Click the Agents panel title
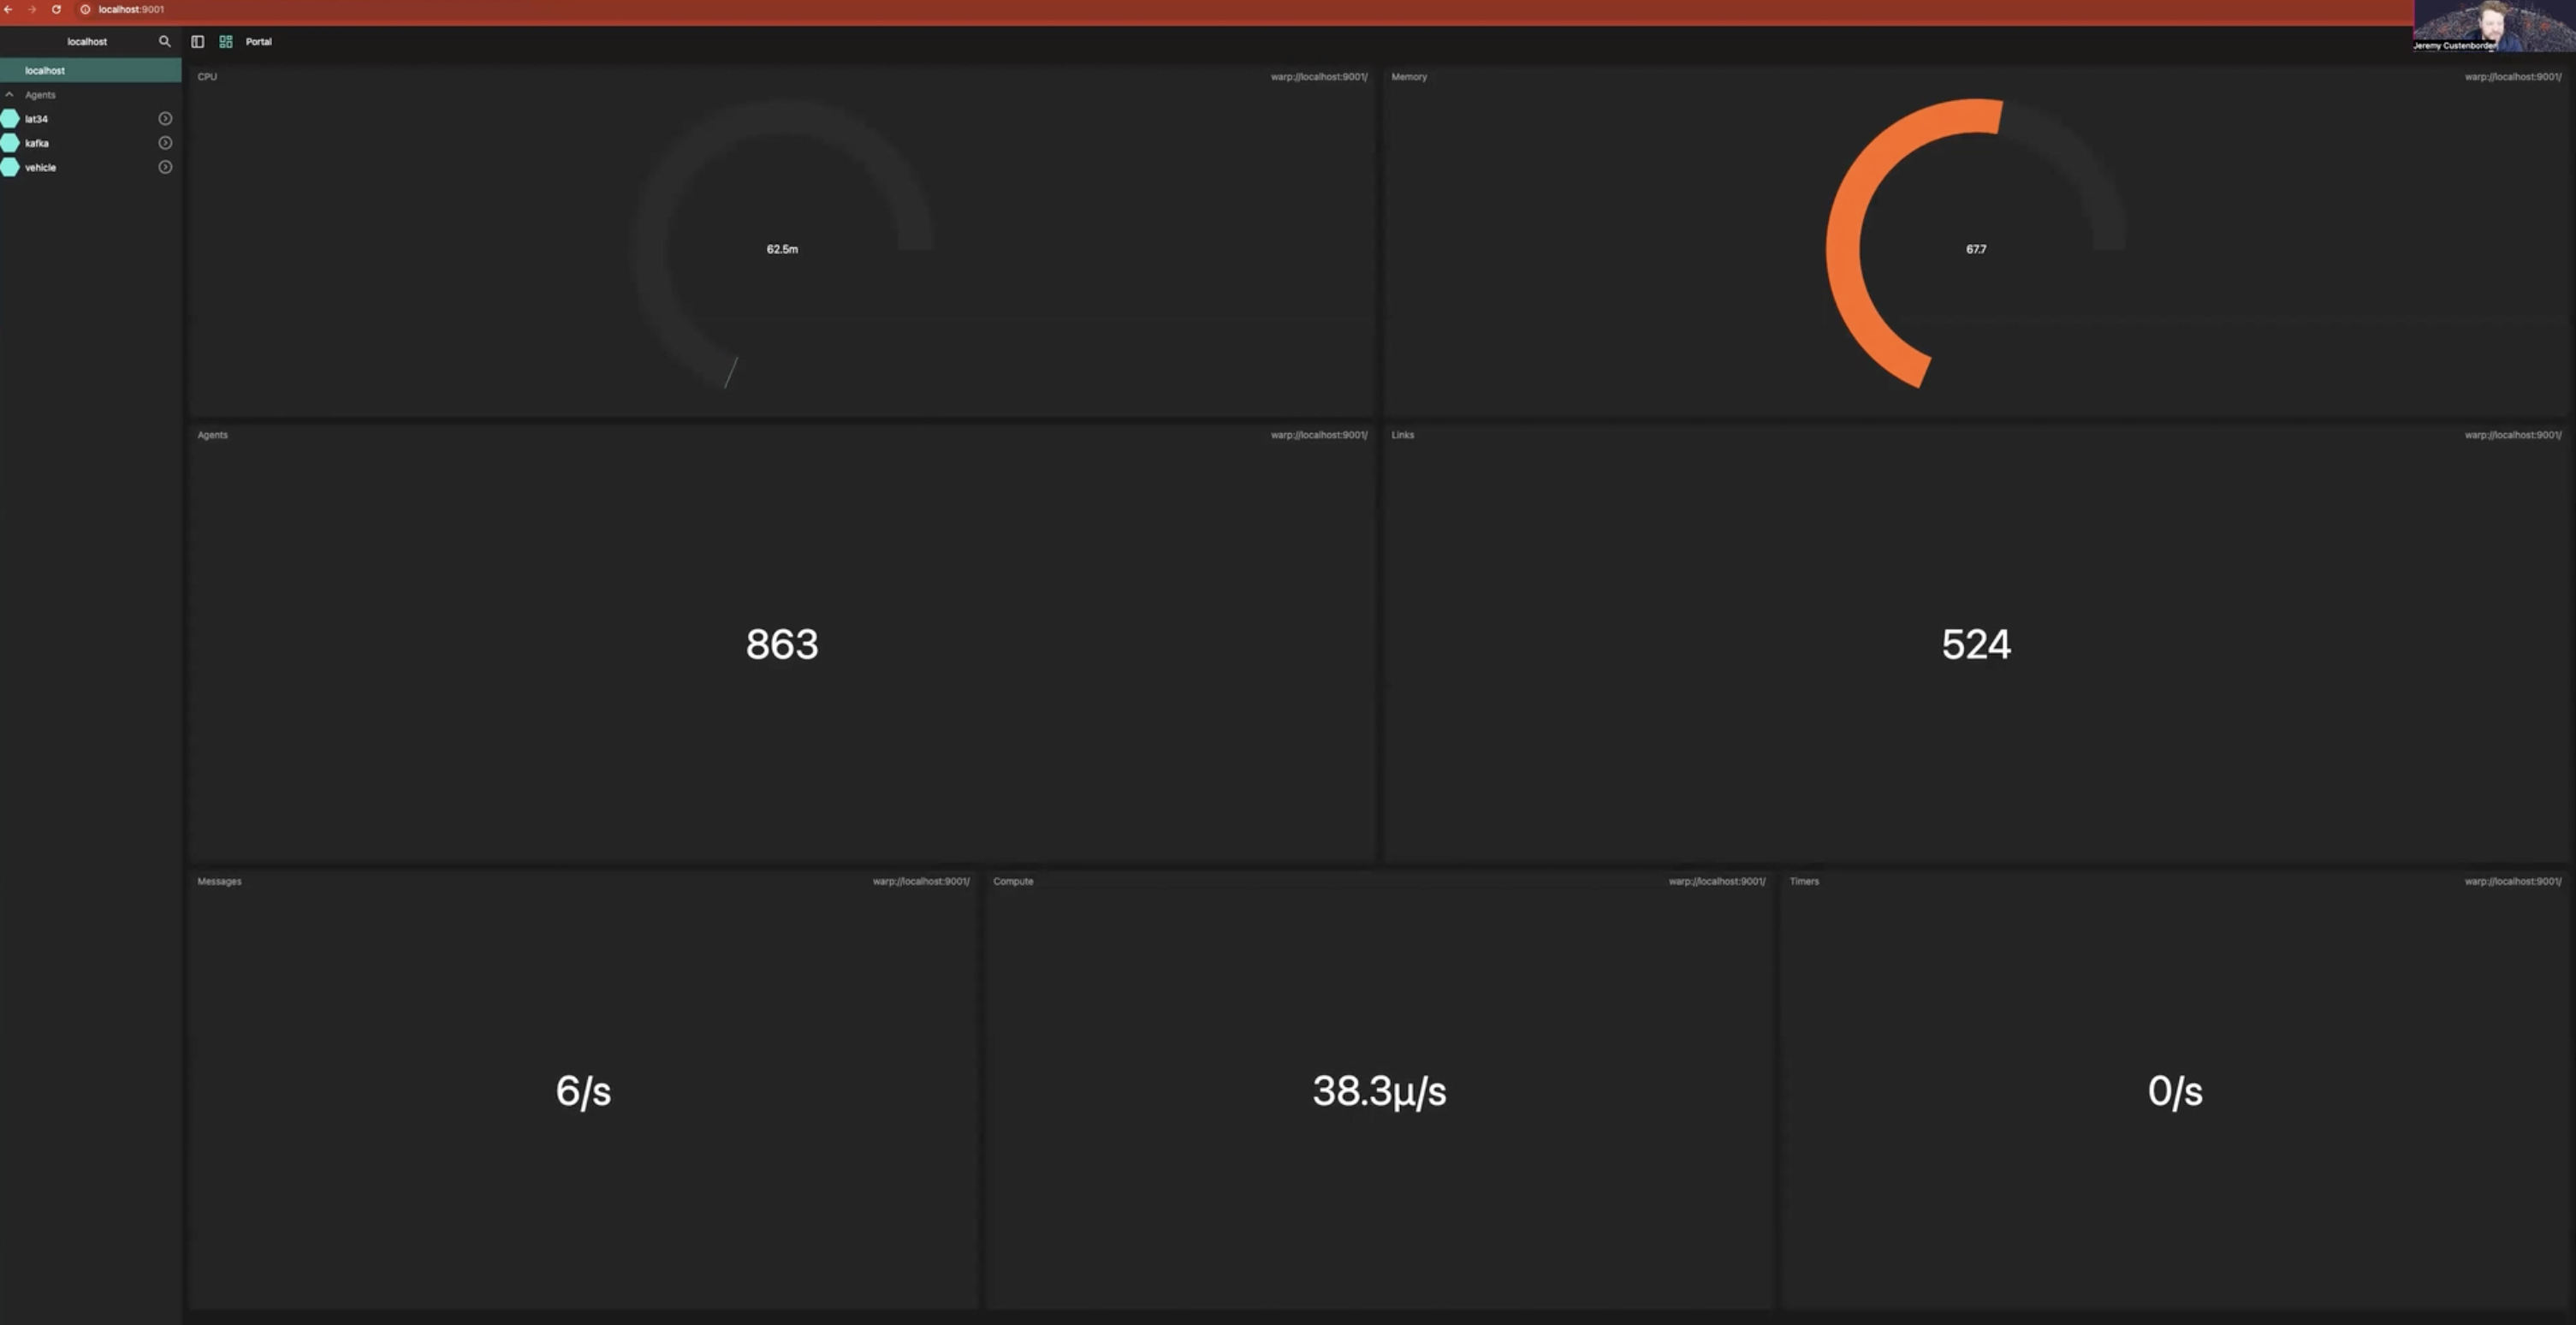Viewport: 2576px width, 1325px height. click(x=212, y=434)
